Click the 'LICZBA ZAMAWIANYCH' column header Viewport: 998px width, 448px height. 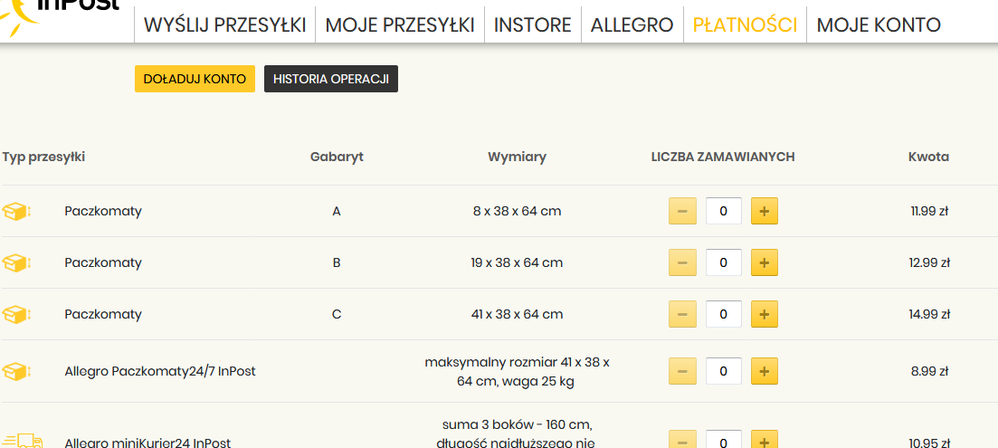(x=723, y=157)
